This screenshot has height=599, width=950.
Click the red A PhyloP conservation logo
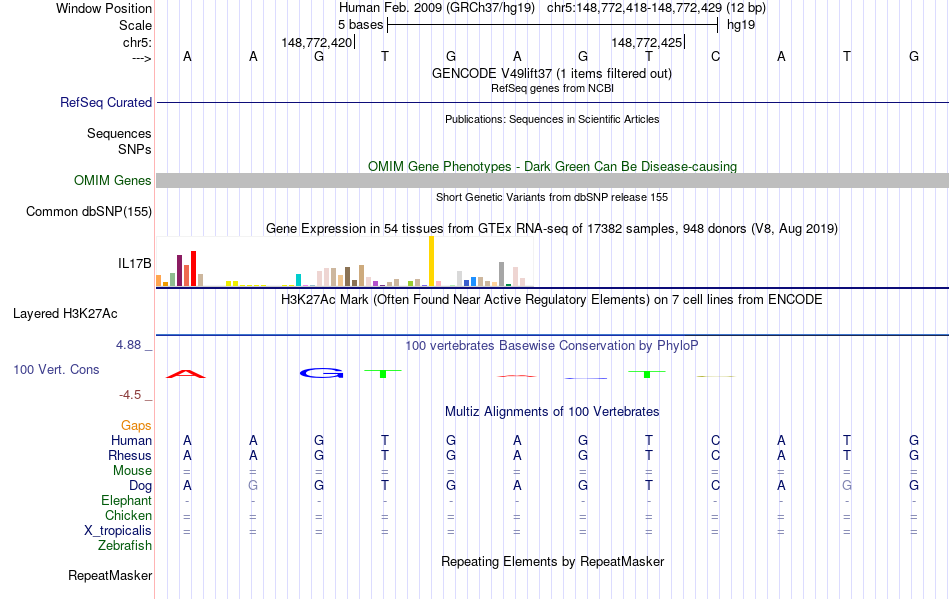tap(186, 374)
